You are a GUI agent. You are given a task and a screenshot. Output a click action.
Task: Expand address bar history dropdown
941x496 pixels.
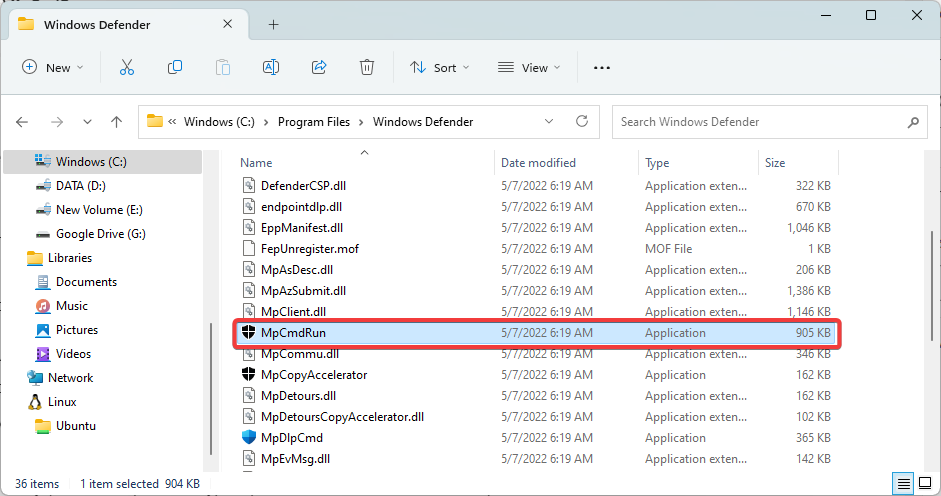549,121
